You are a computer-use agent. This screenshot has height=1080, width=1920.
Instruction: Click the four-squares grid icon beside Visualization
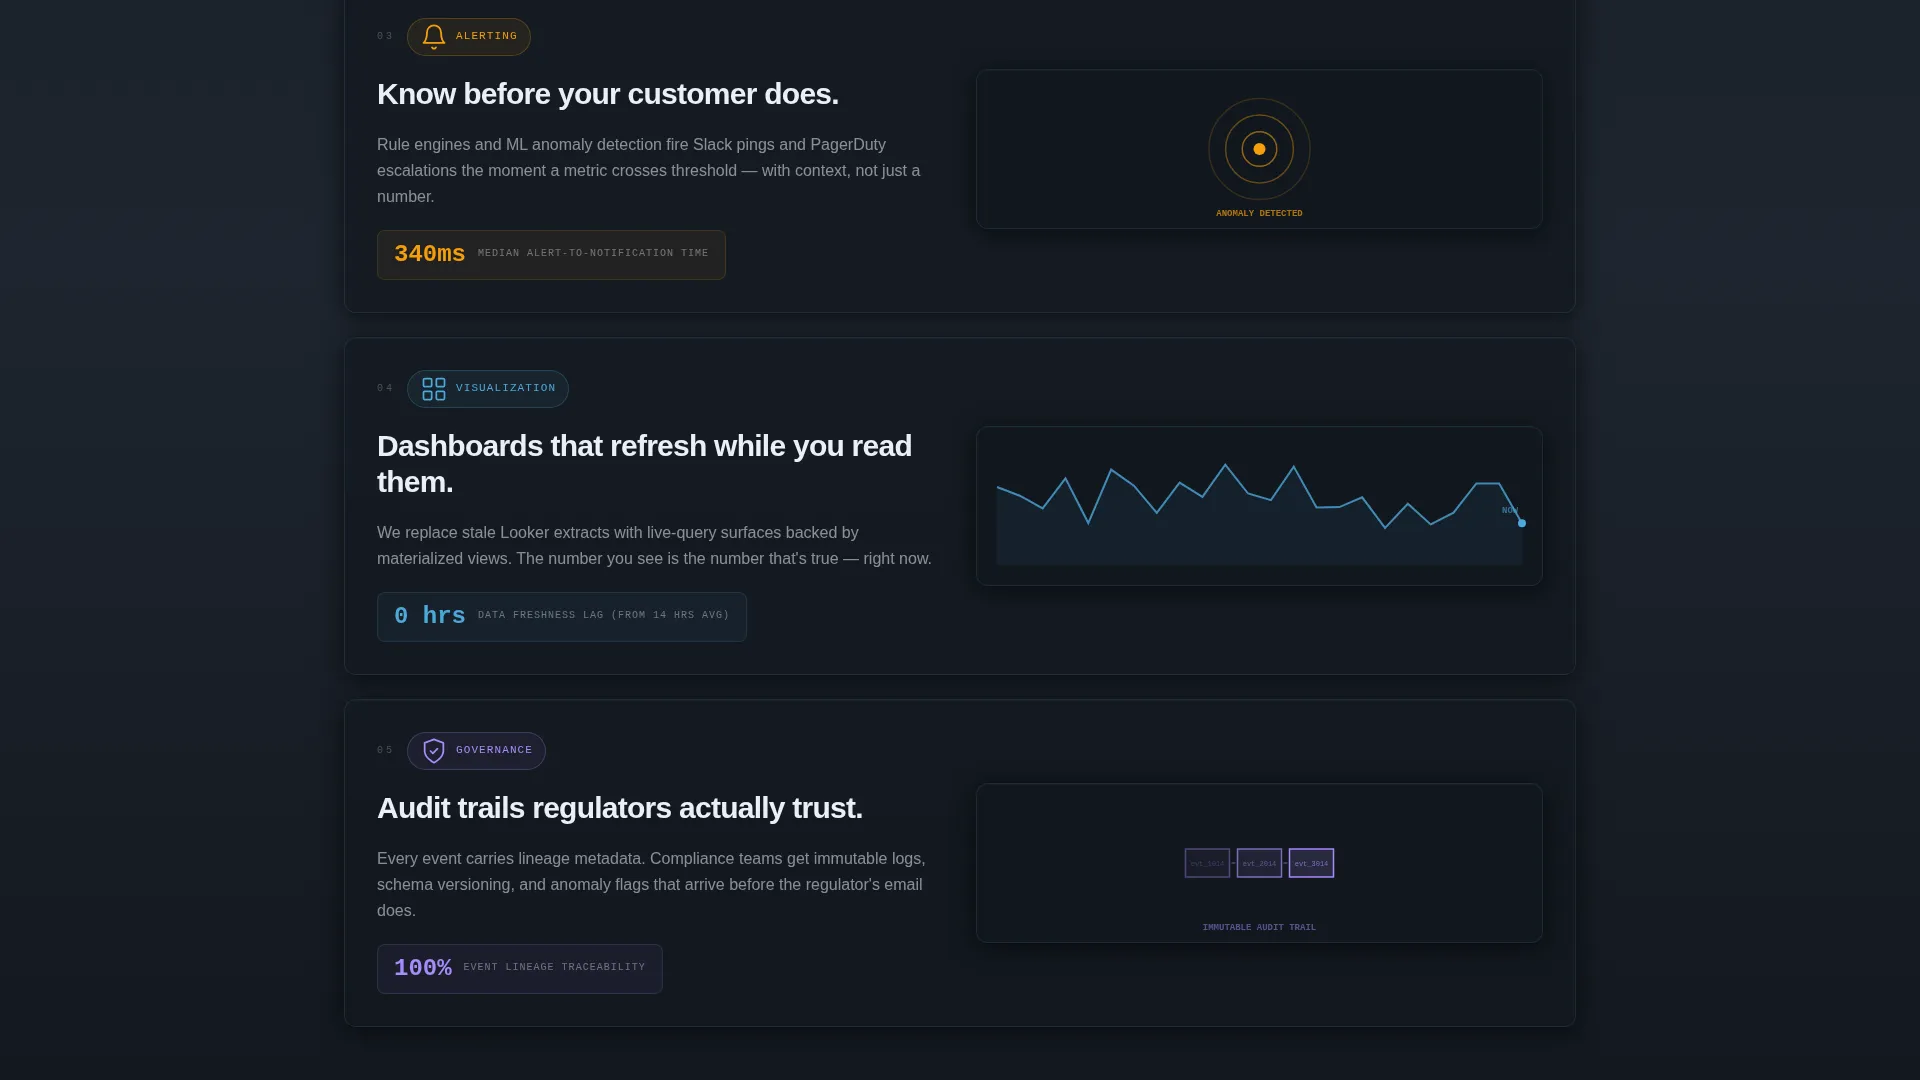433,389
